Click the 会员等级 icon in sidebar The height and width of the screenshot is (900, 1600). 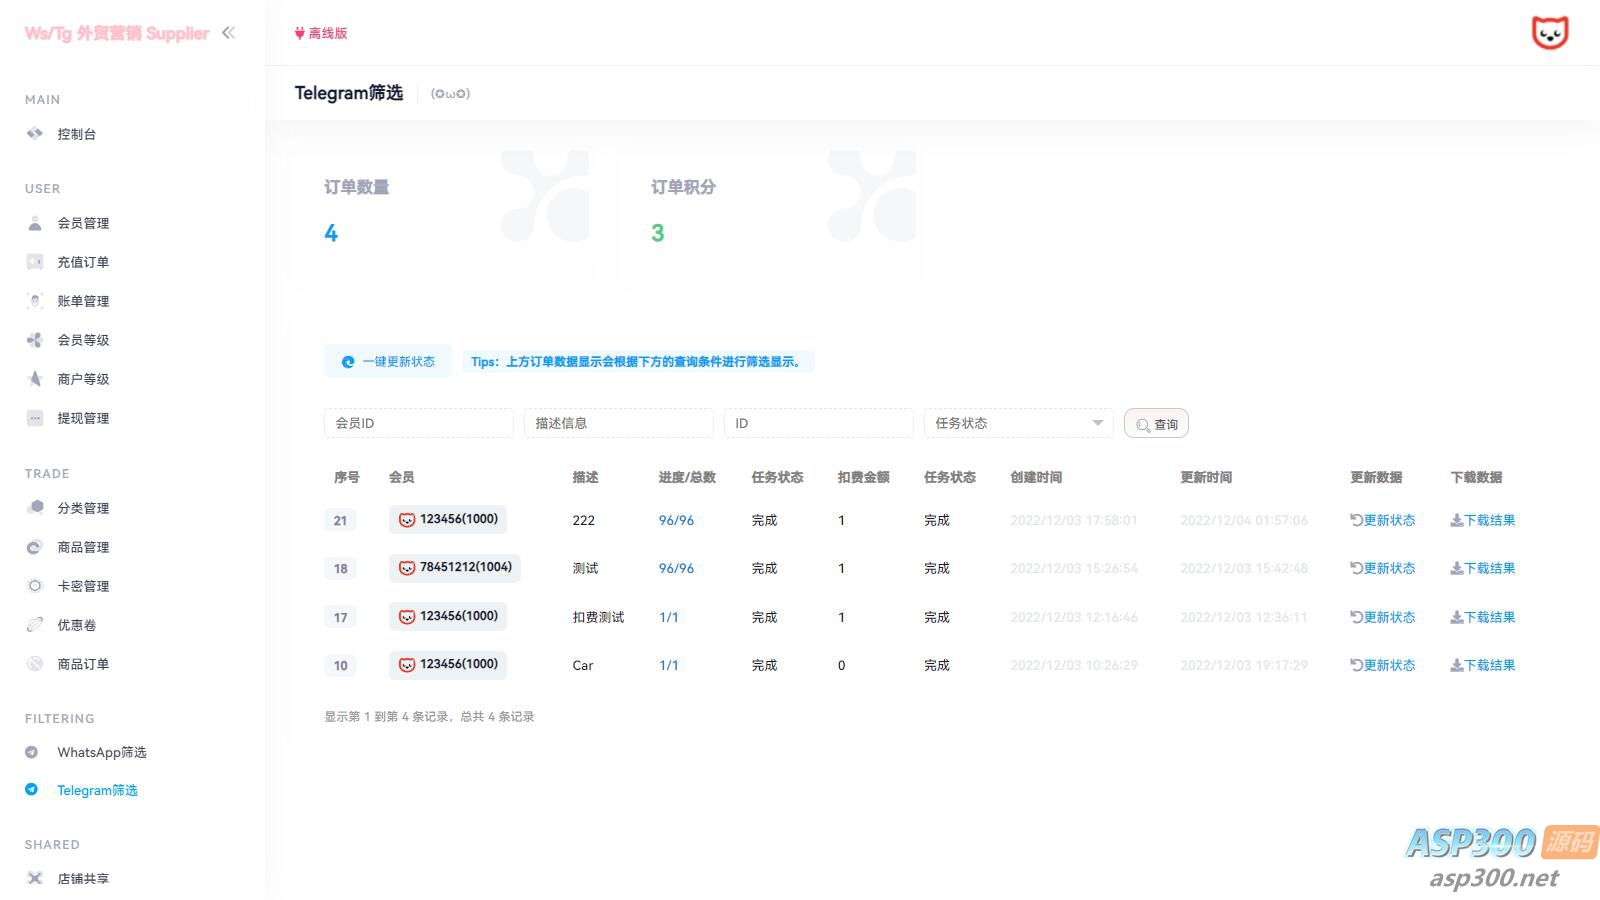coord(35,340)
